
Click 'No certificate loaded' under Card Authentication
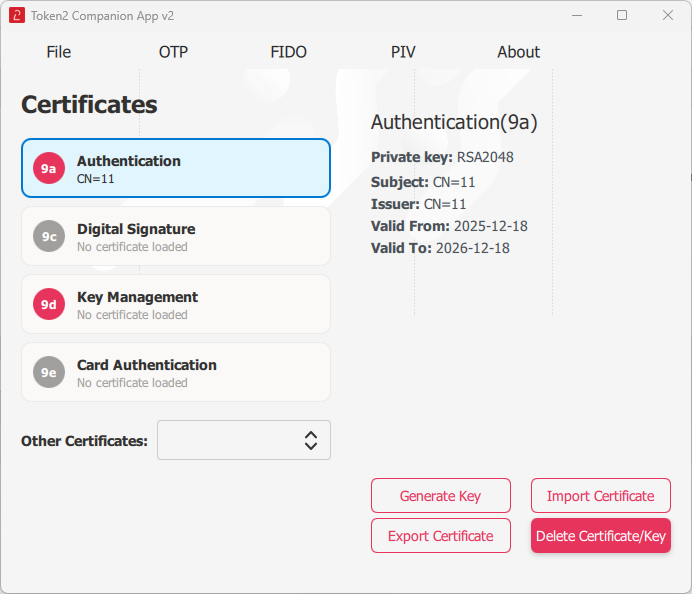[132, 383]
